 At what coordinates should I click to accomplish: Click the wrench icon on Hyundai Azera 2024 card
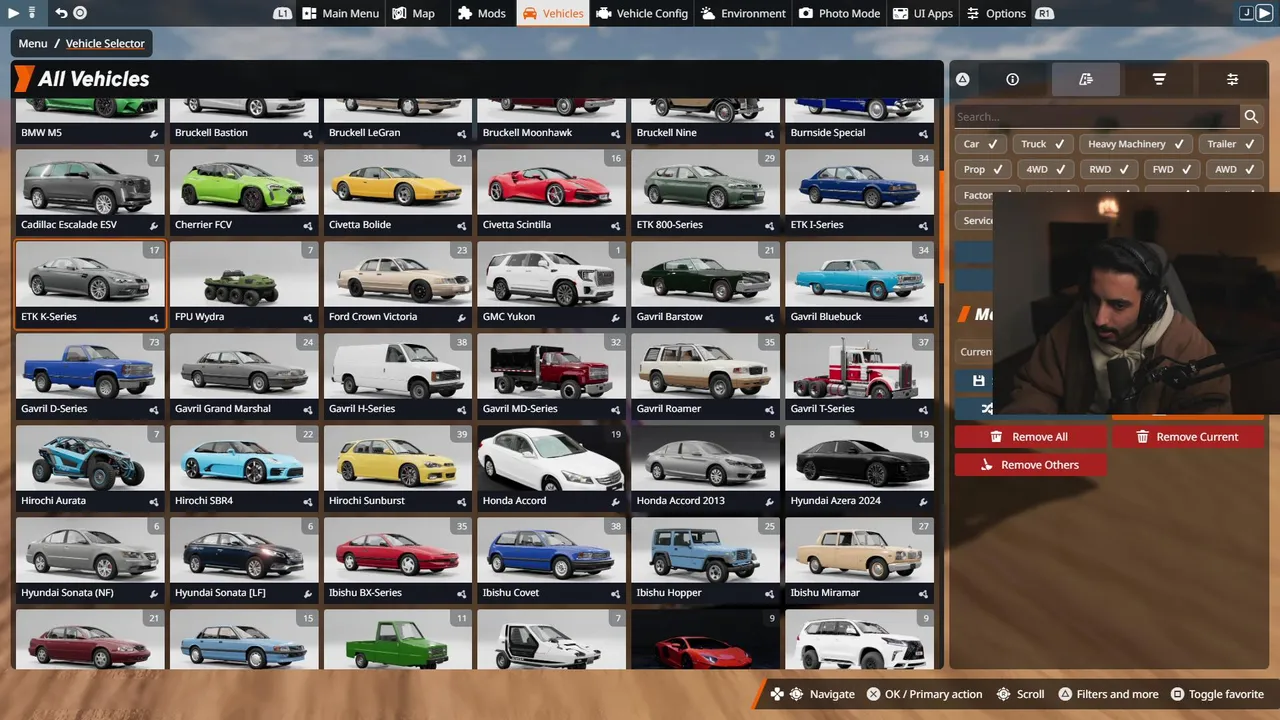tap(924, 501)
